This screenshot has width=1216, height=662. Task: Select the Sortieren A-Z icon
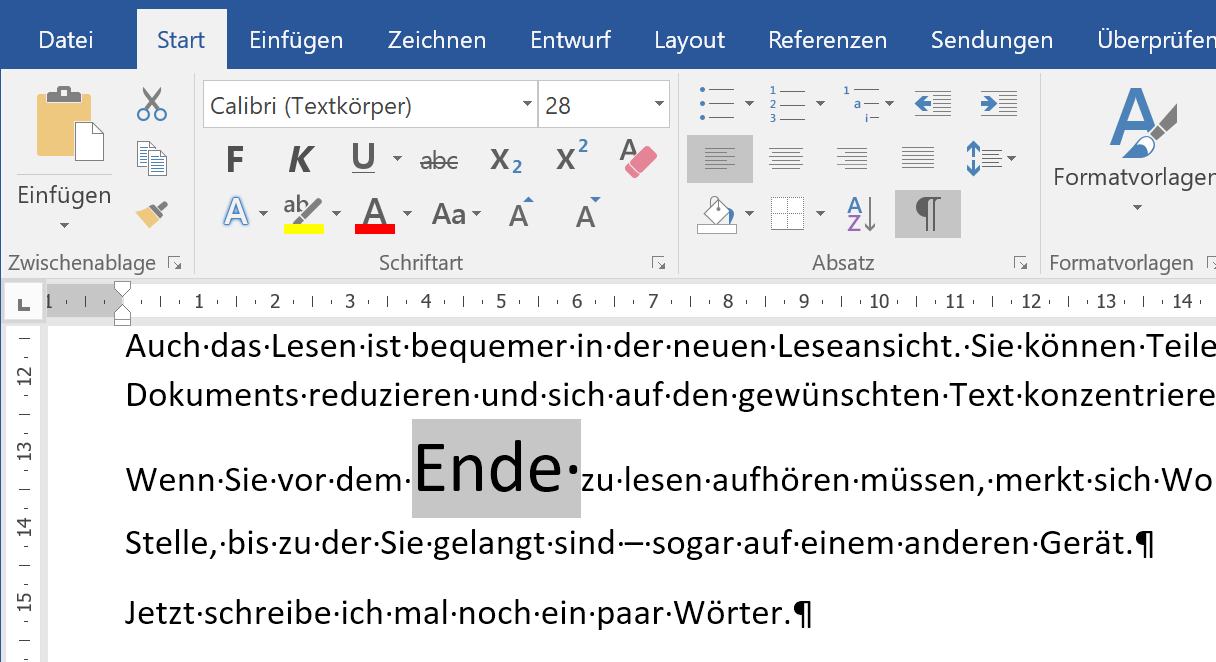click(858, 213)
